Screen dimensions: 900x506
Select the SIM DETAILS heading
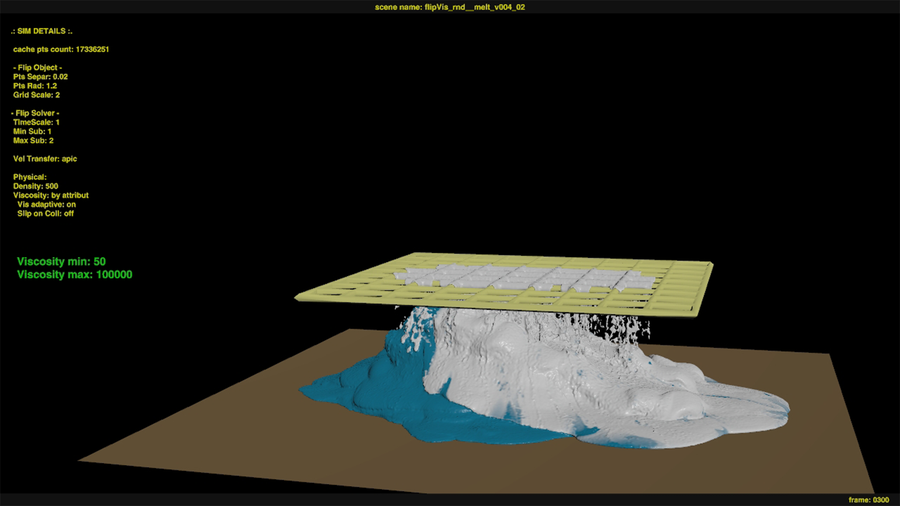(41, 31)
